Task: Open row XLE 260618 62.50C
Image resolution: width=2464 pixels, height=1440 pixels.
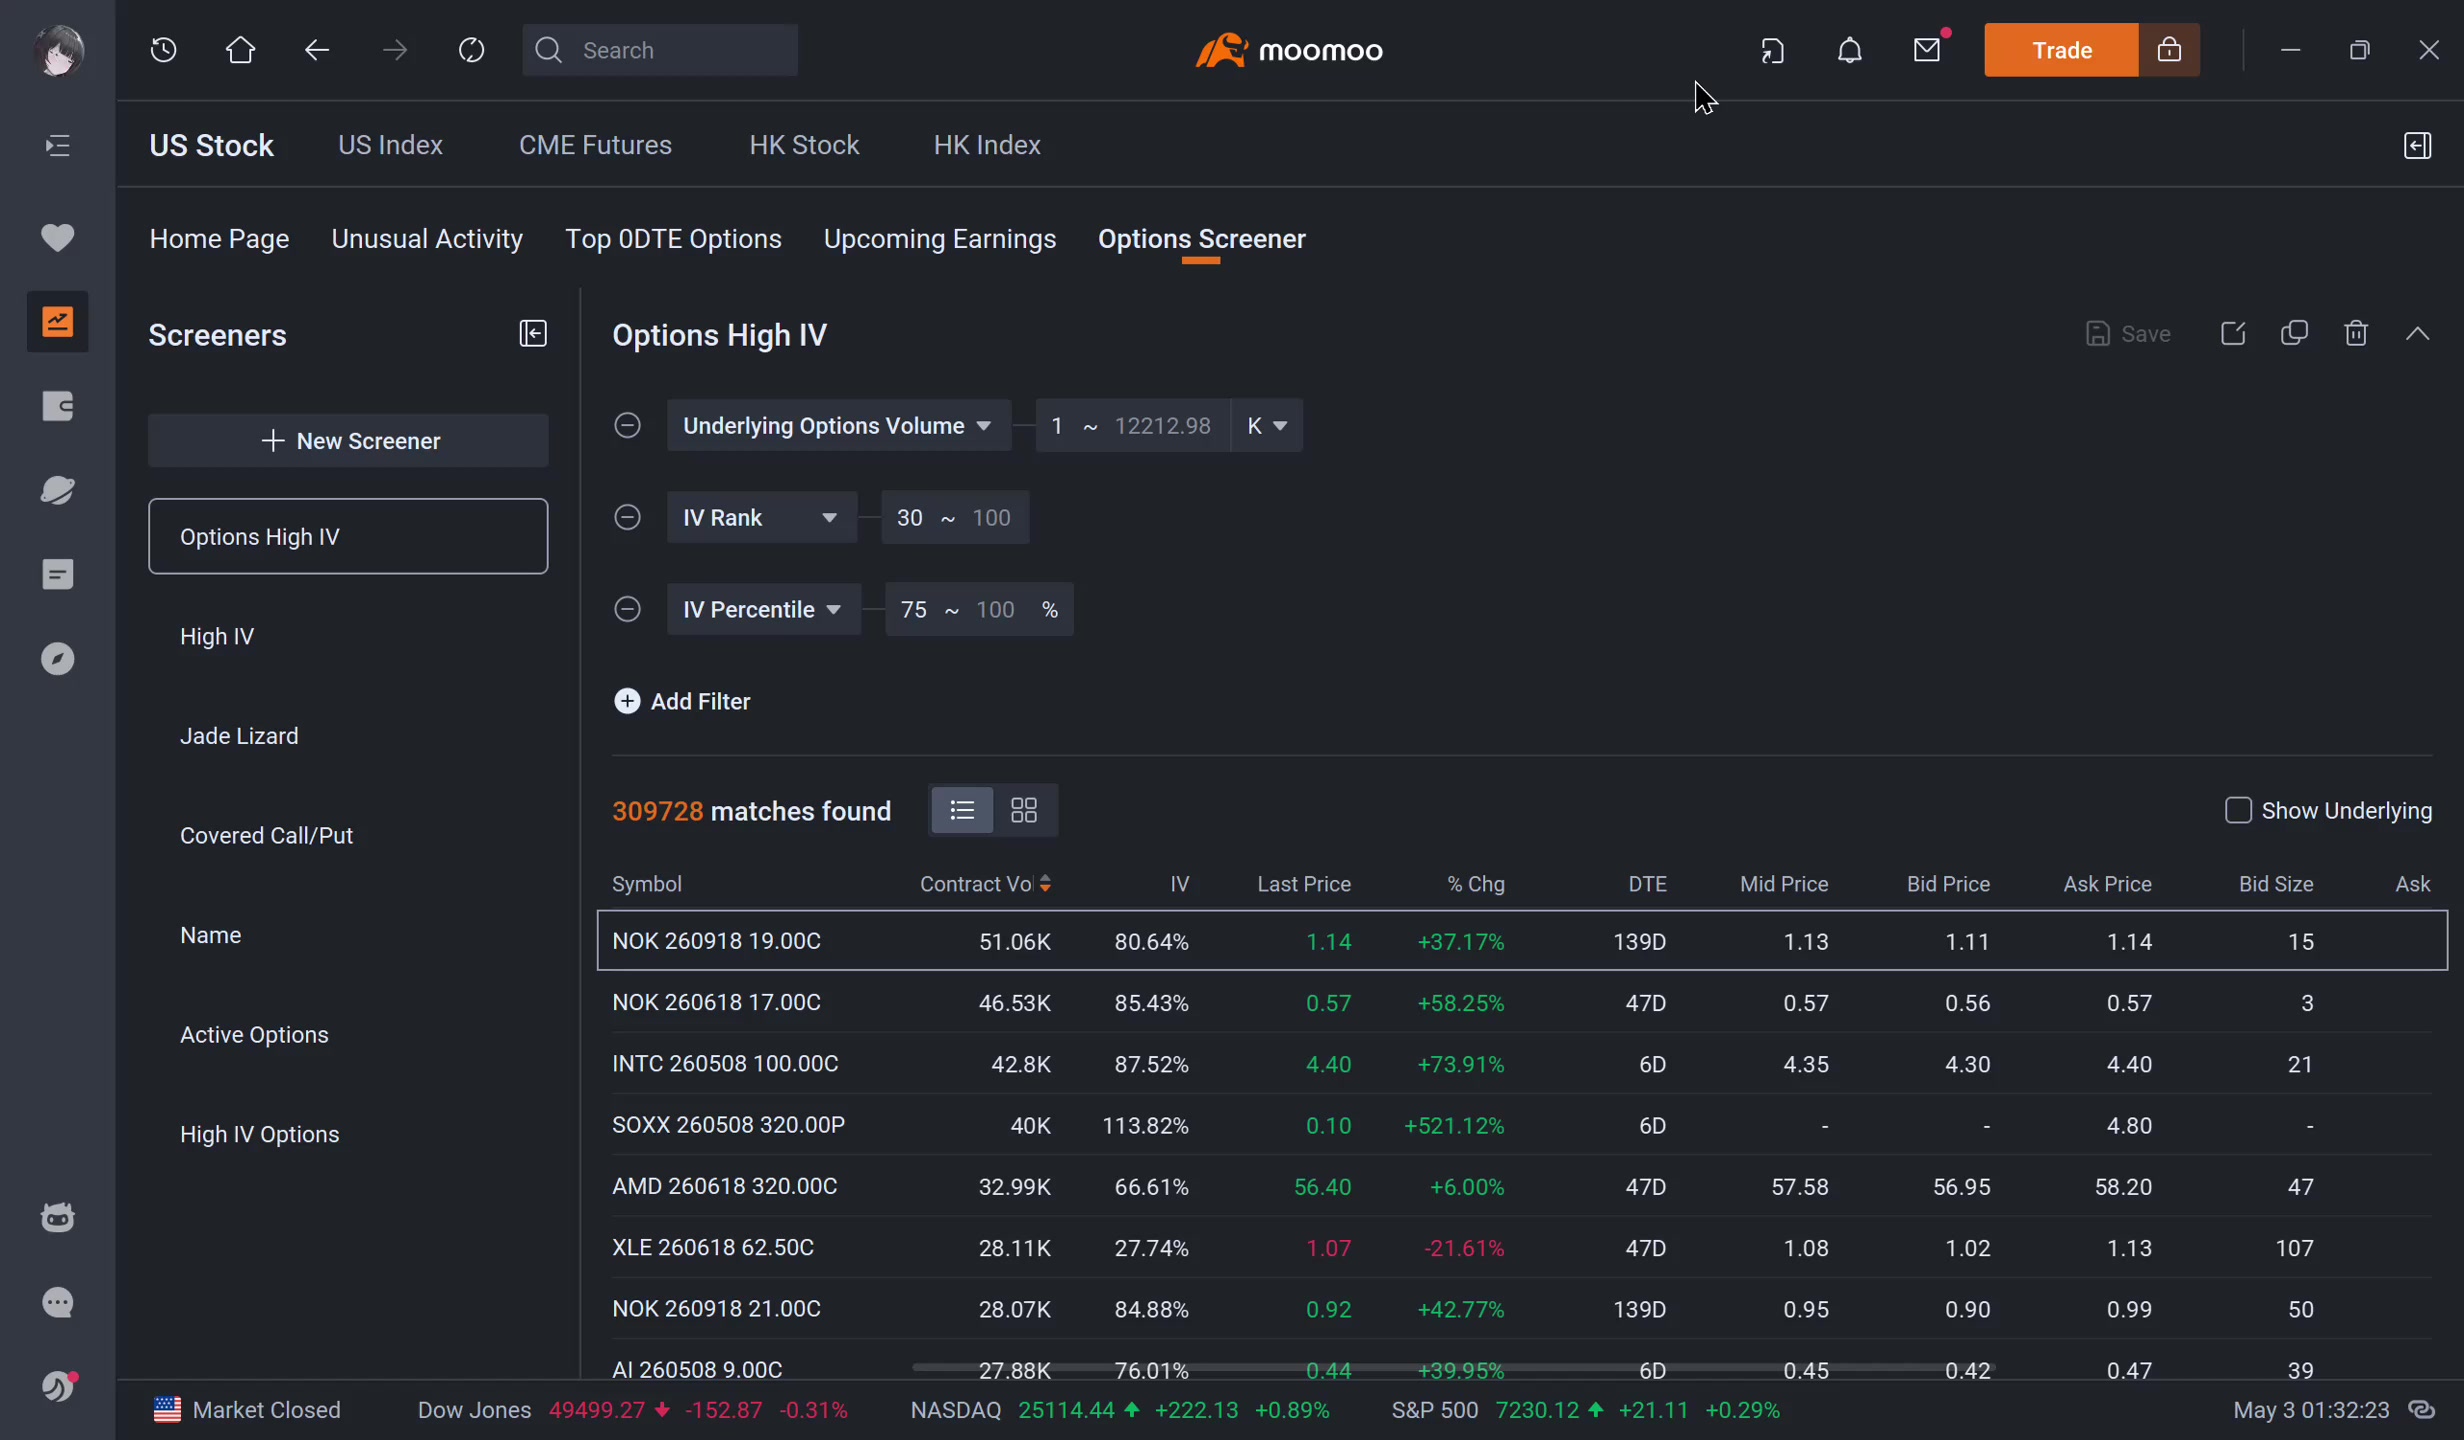Action: click(x=1521, y=1247)
